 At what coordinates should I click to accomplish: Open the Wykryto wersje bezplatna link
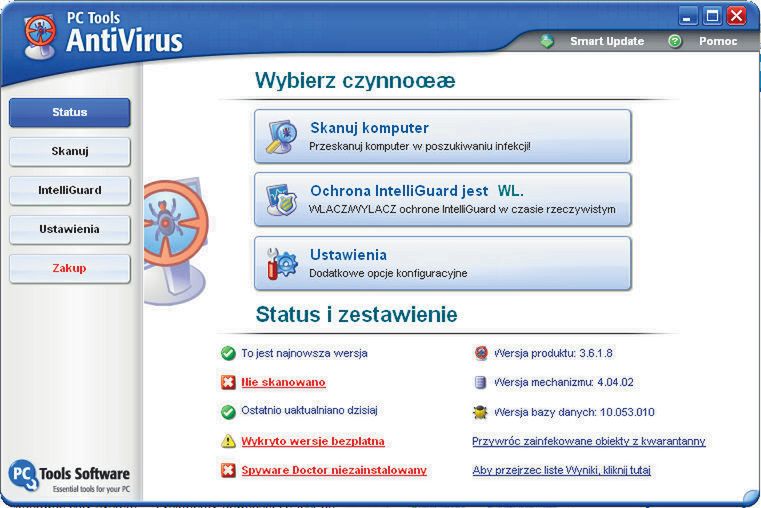coord(313,441)
